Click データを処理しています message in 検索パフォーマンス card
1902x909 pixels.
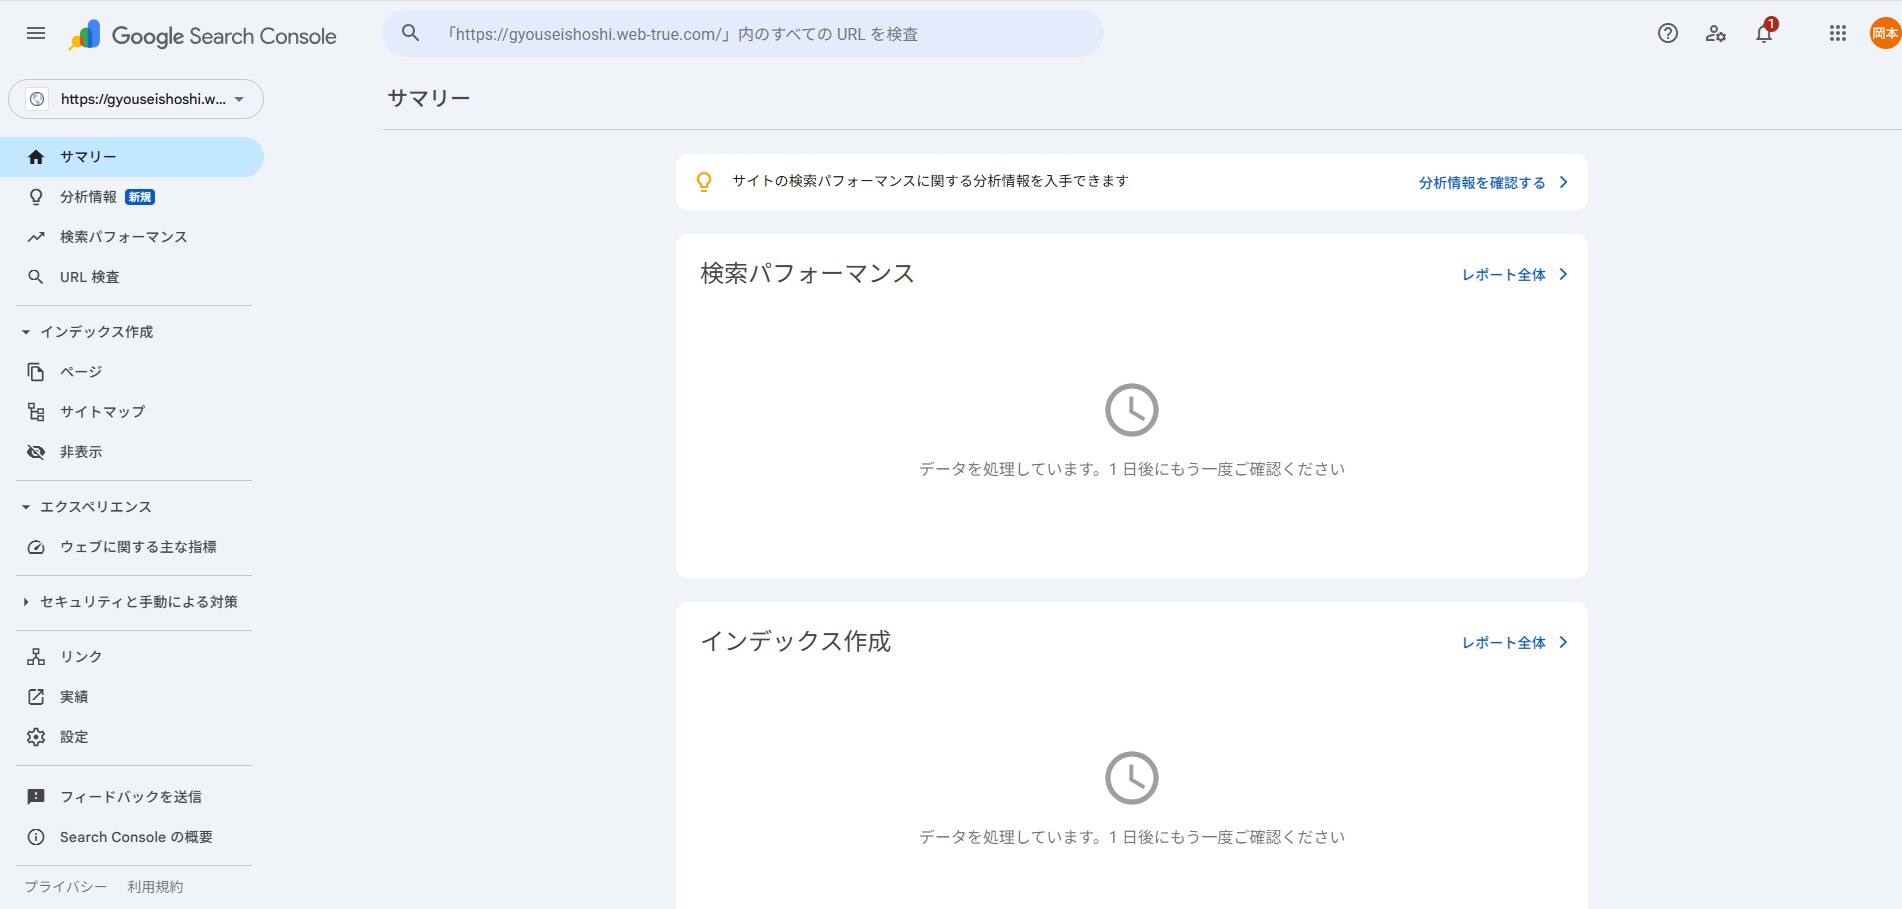point(1131,469)
